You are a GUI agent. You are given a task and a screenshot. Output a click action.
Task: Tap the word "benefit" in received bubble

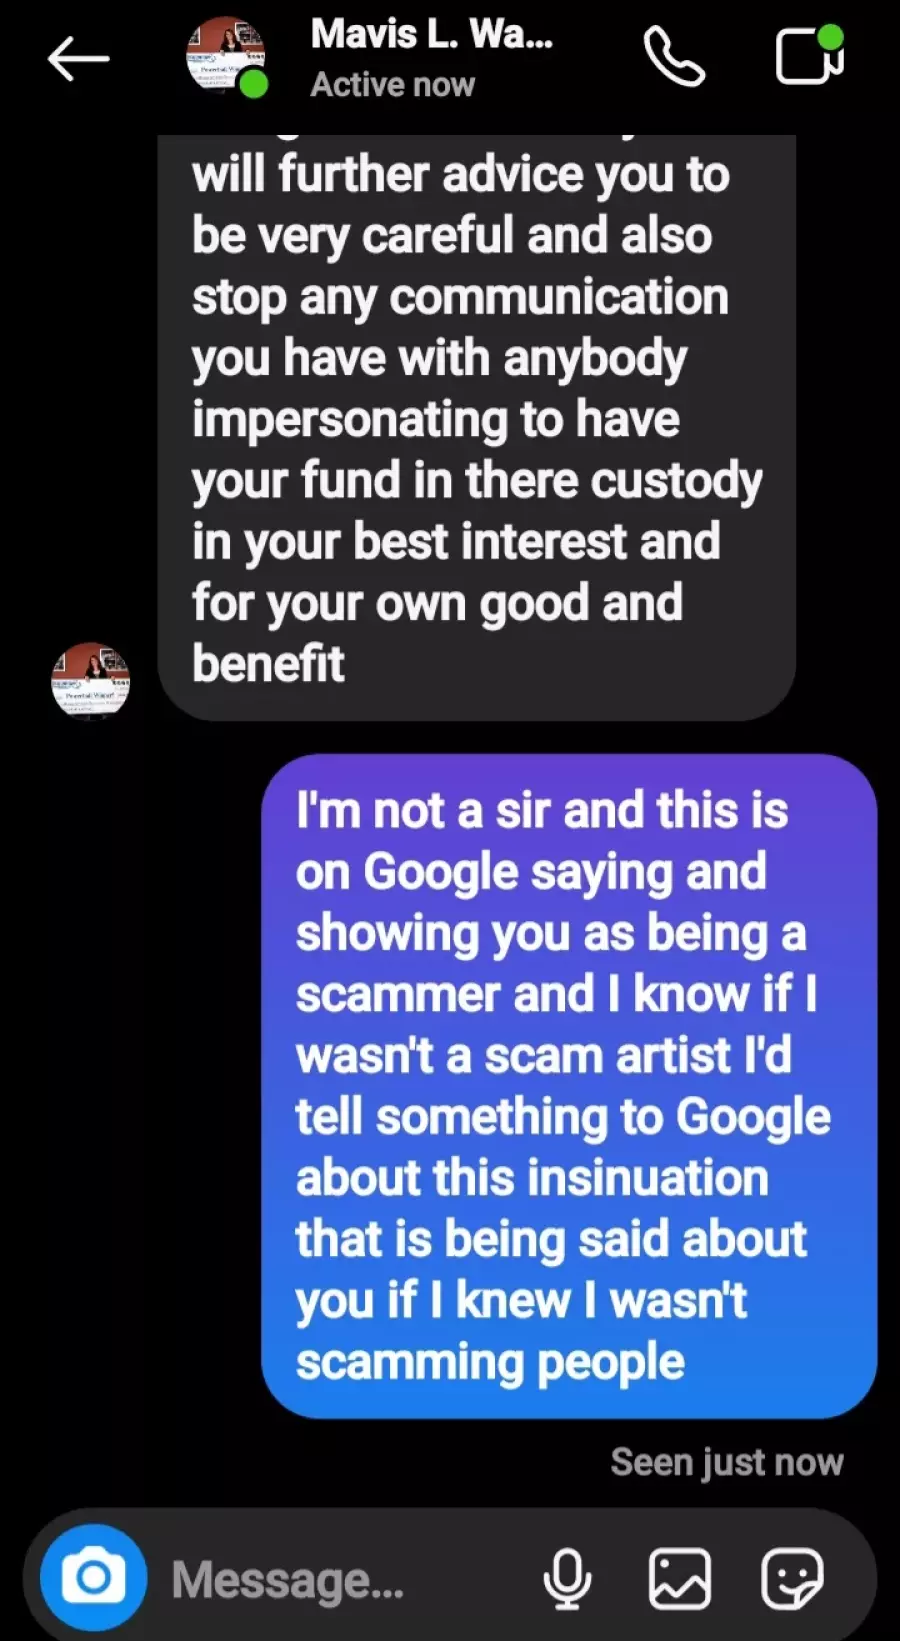[x=268, y=664]
